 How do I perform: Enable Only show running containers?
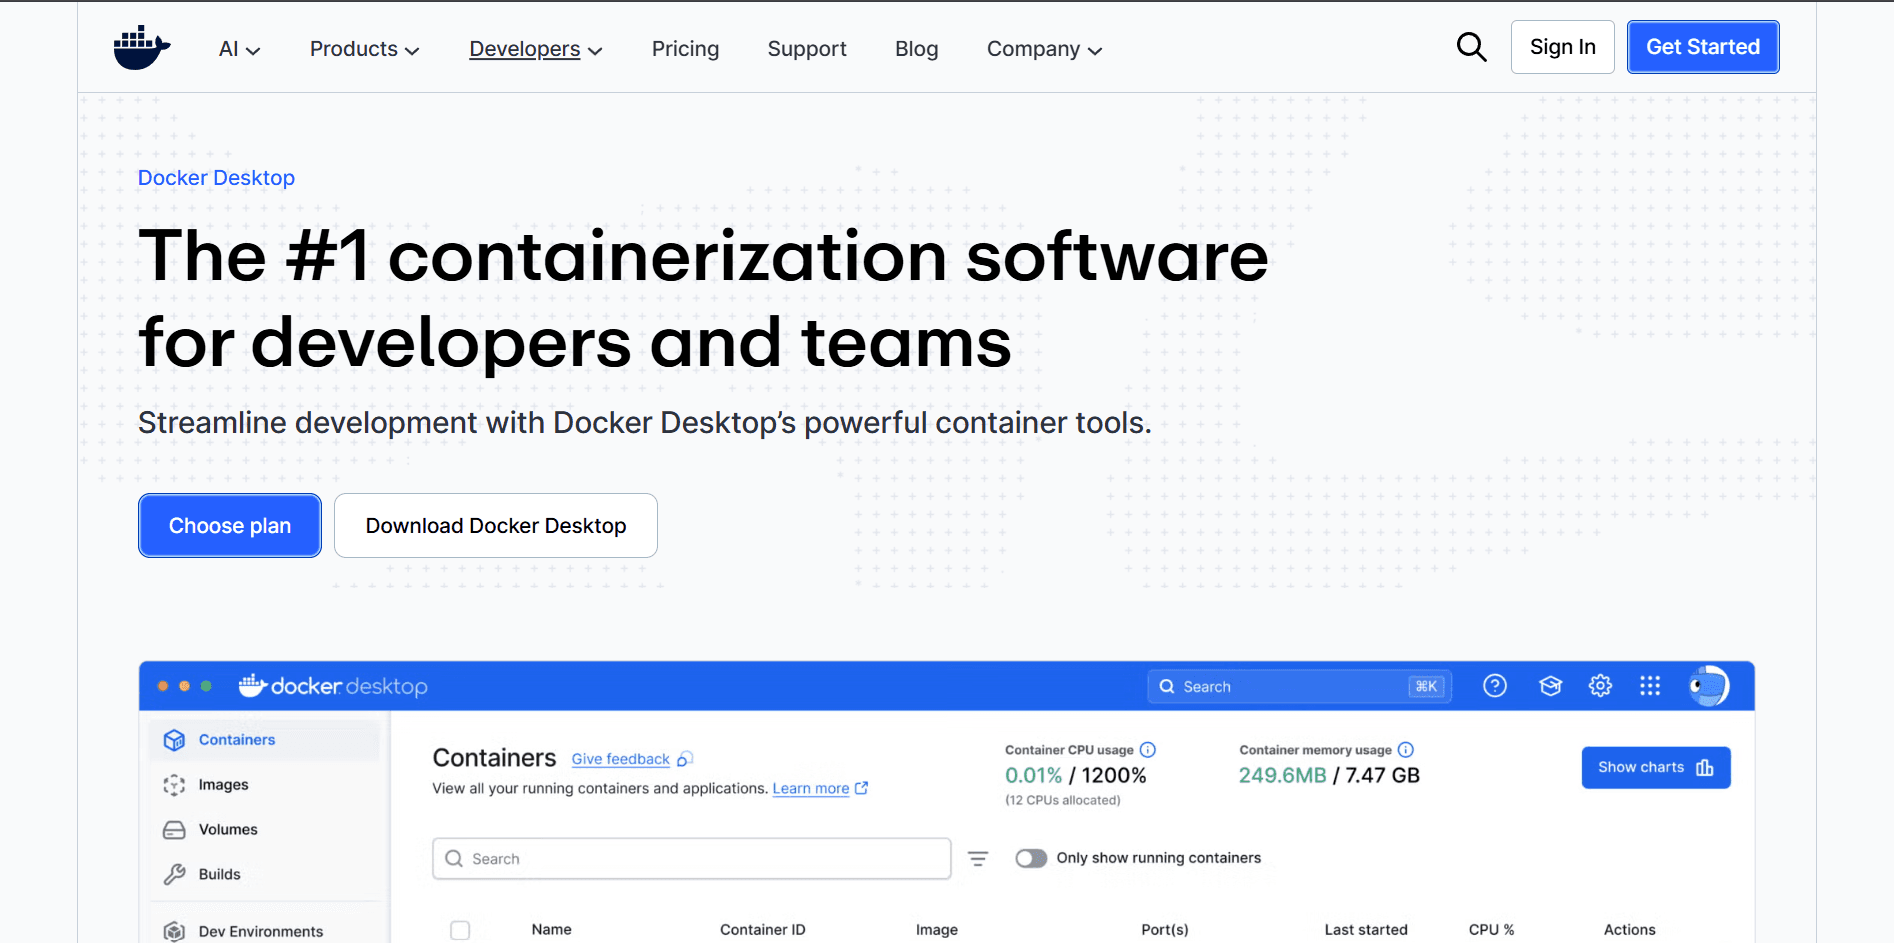(x=1031, y=858)
